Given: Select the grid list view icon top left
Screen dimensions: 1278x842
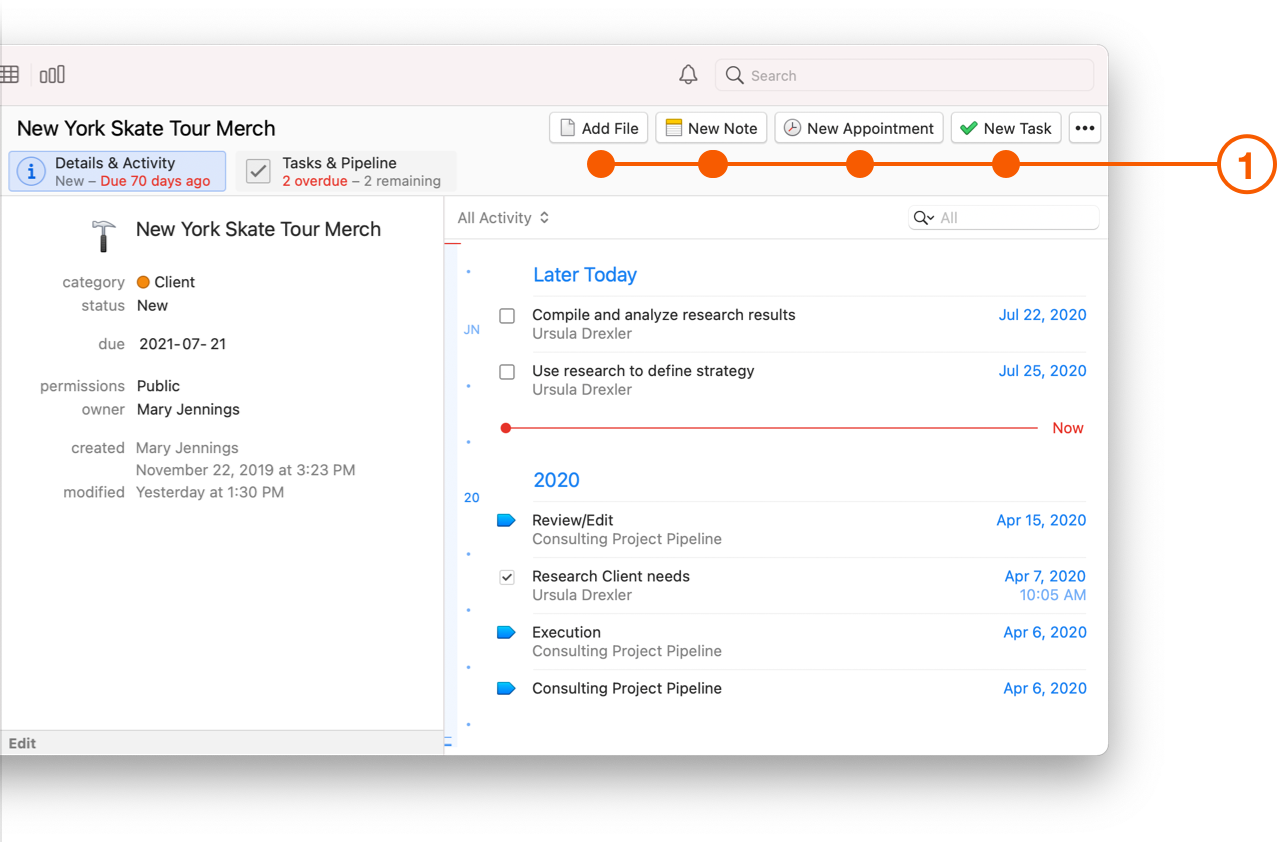Looking at the screenshot, I should (9, 74).
